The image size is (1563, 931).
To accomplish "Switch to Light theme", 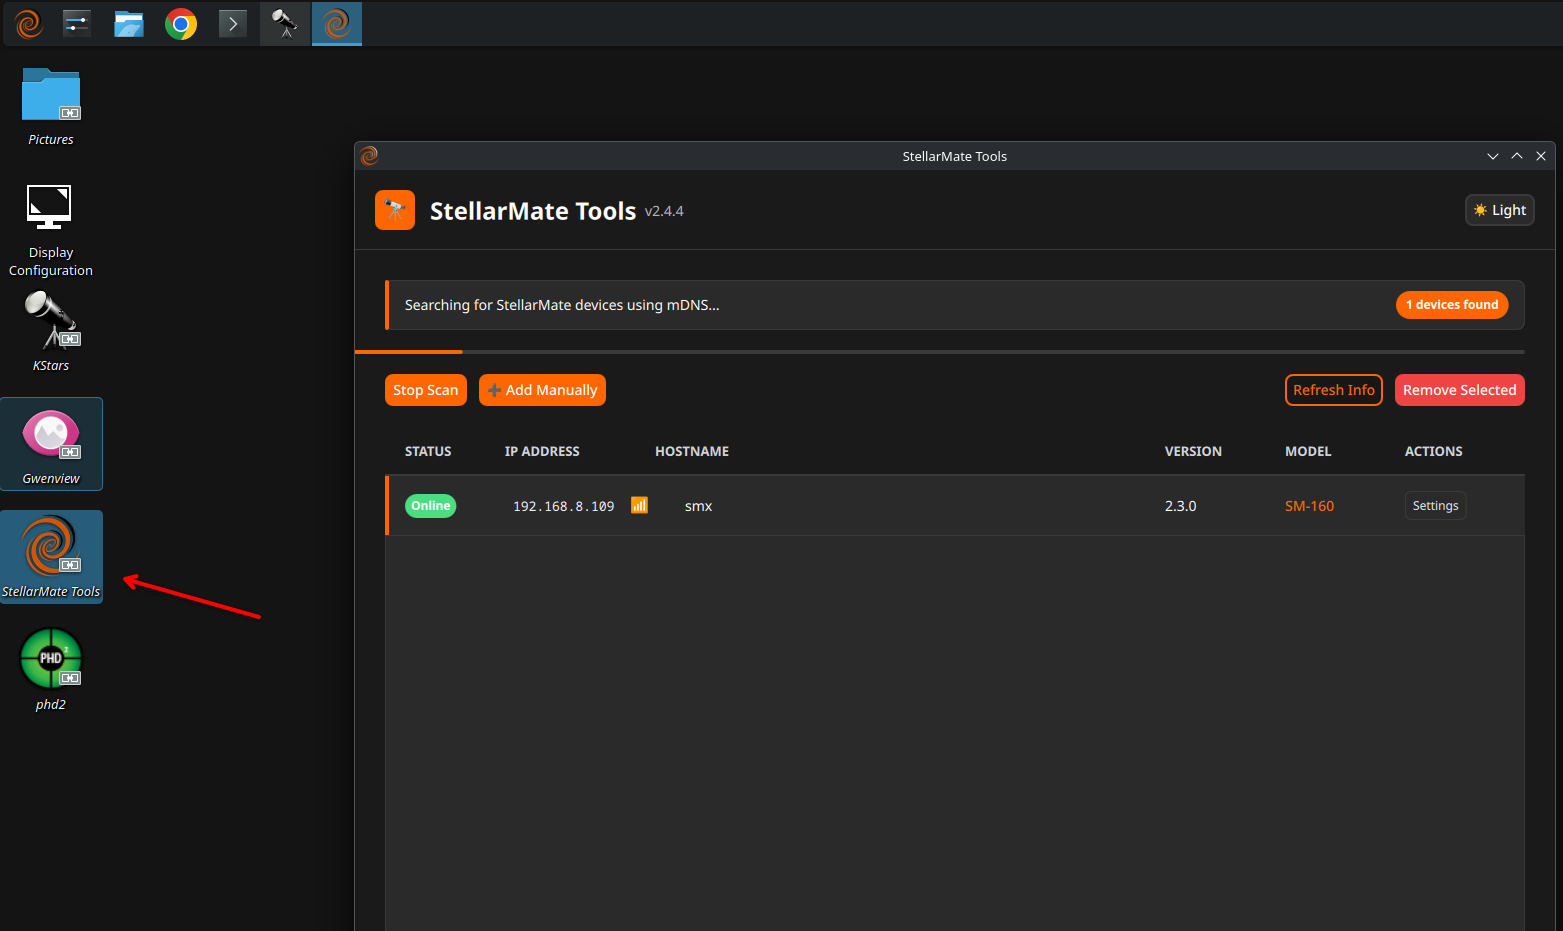I will (1500, 210).
